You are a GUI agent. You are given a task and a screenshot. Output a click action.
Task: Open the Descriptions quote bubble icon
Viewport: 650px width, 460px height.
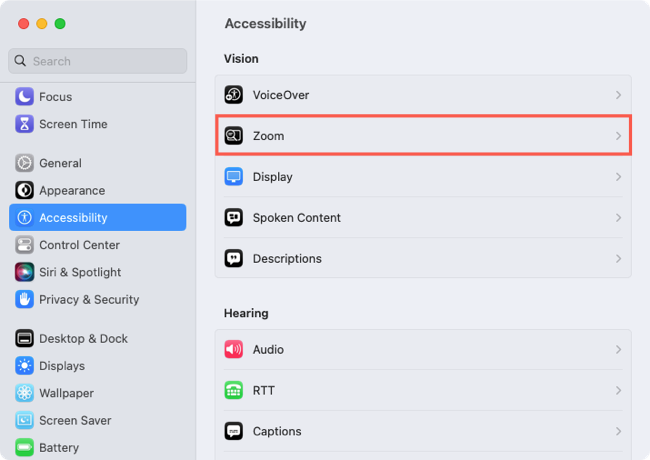[233, 259]
